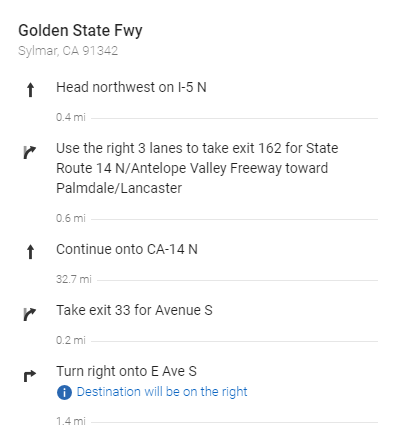The width and height of the screenshot is (396, 435).
Task: Select the Take exit 33 for Avenue S step
Action: coord(134,310)
